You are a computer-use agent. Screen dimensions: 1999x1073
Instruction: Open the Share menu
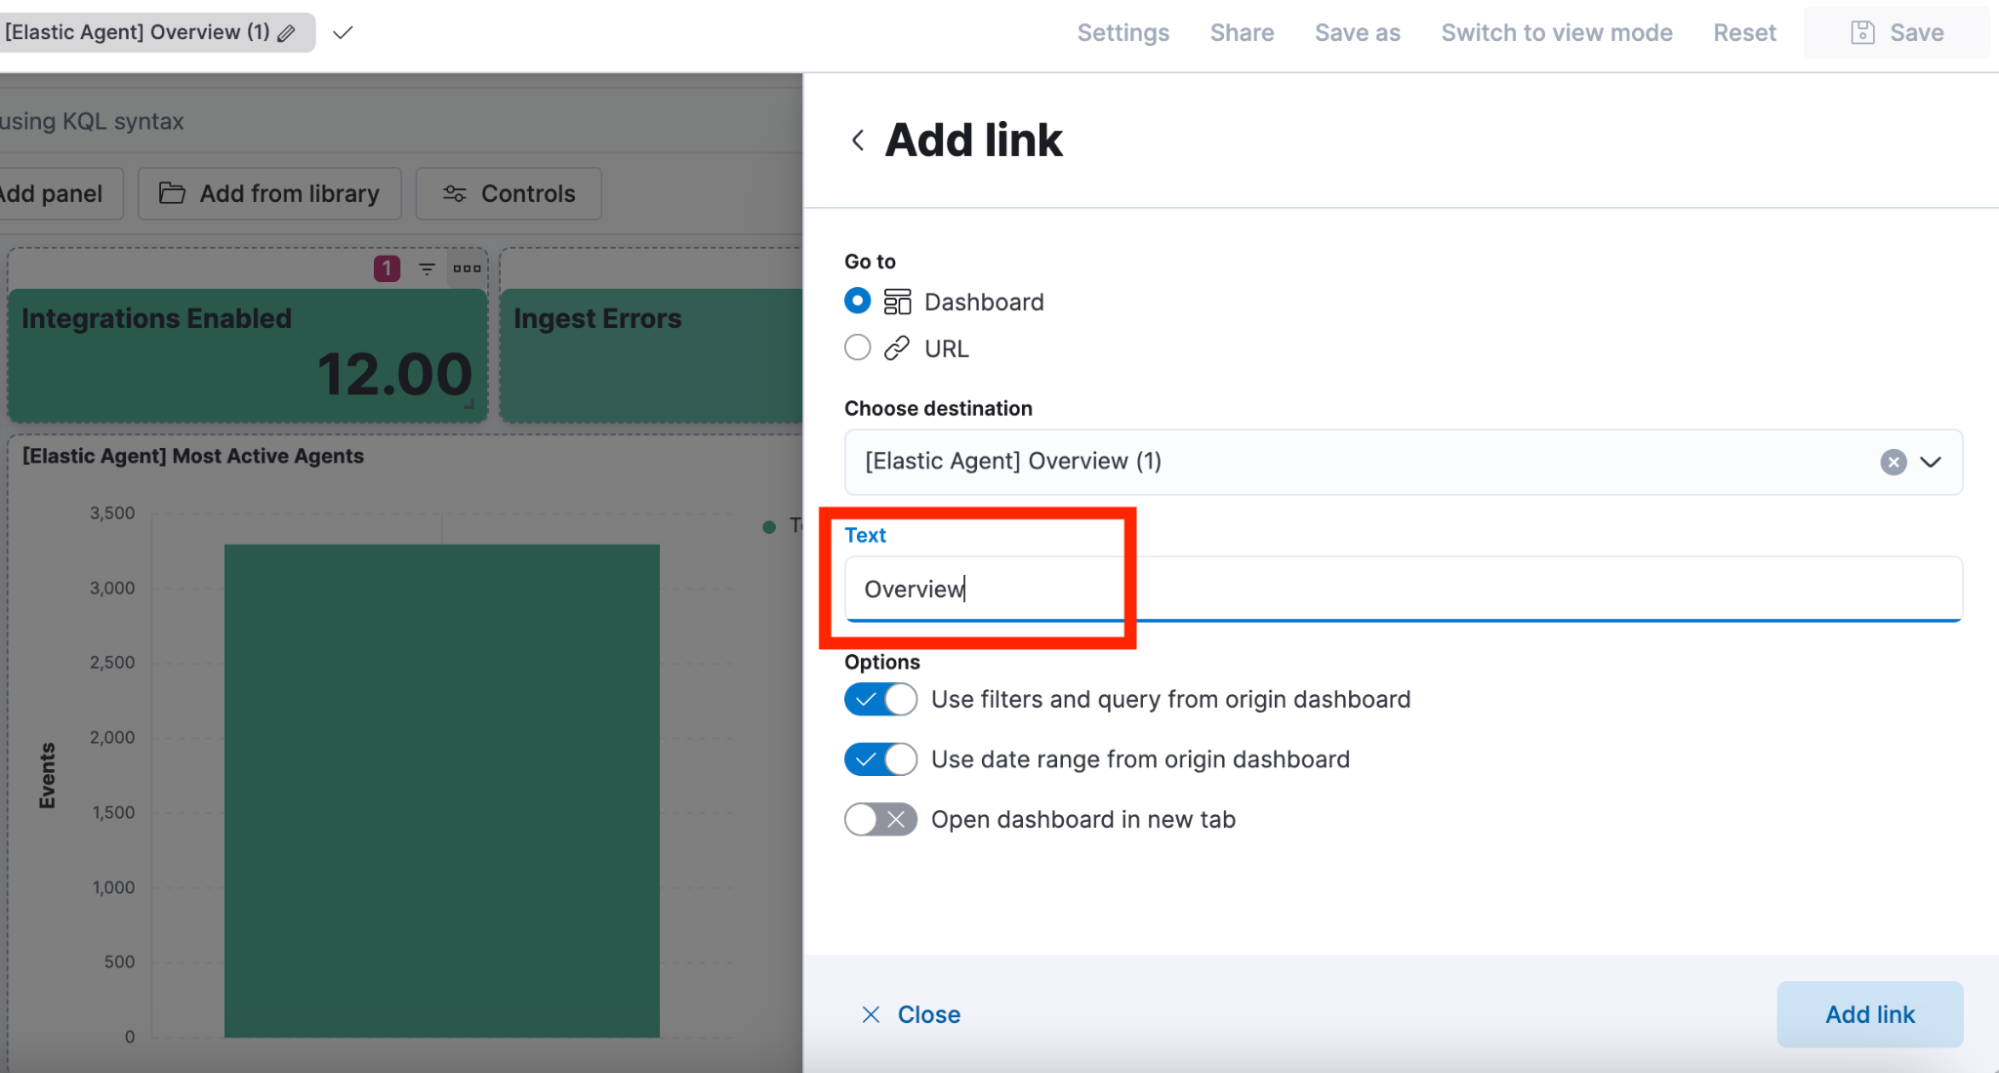(1242, 33)
